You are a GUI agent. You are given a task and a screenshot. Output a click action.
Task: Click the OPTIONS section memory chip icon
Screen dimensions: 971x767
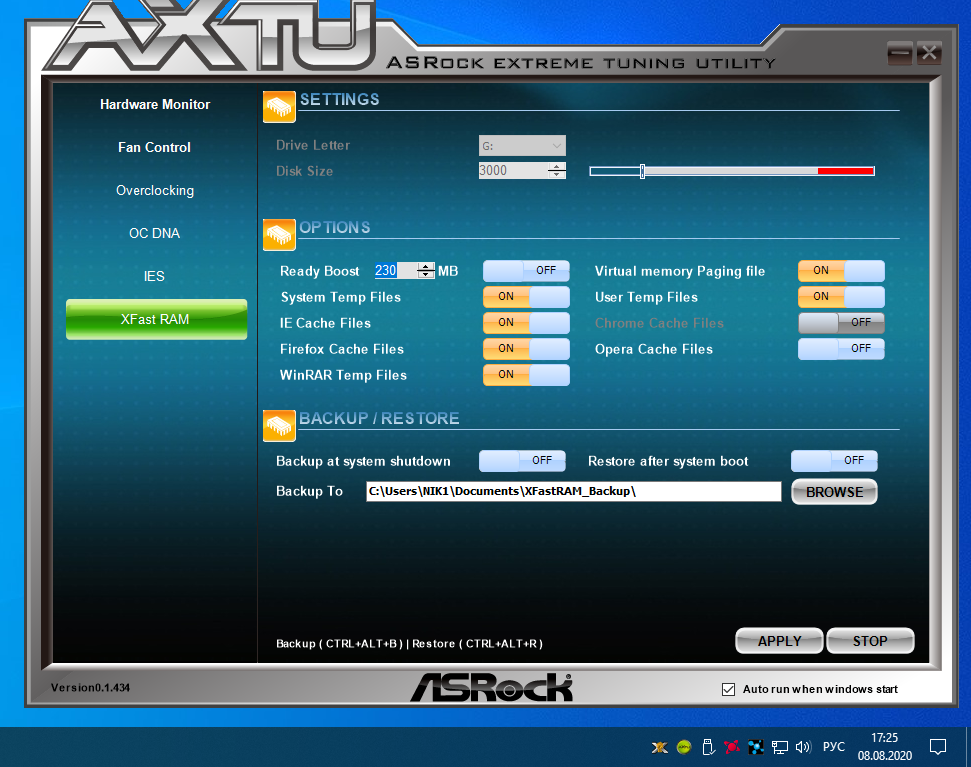pyautogui.click(x=279, y=235)
